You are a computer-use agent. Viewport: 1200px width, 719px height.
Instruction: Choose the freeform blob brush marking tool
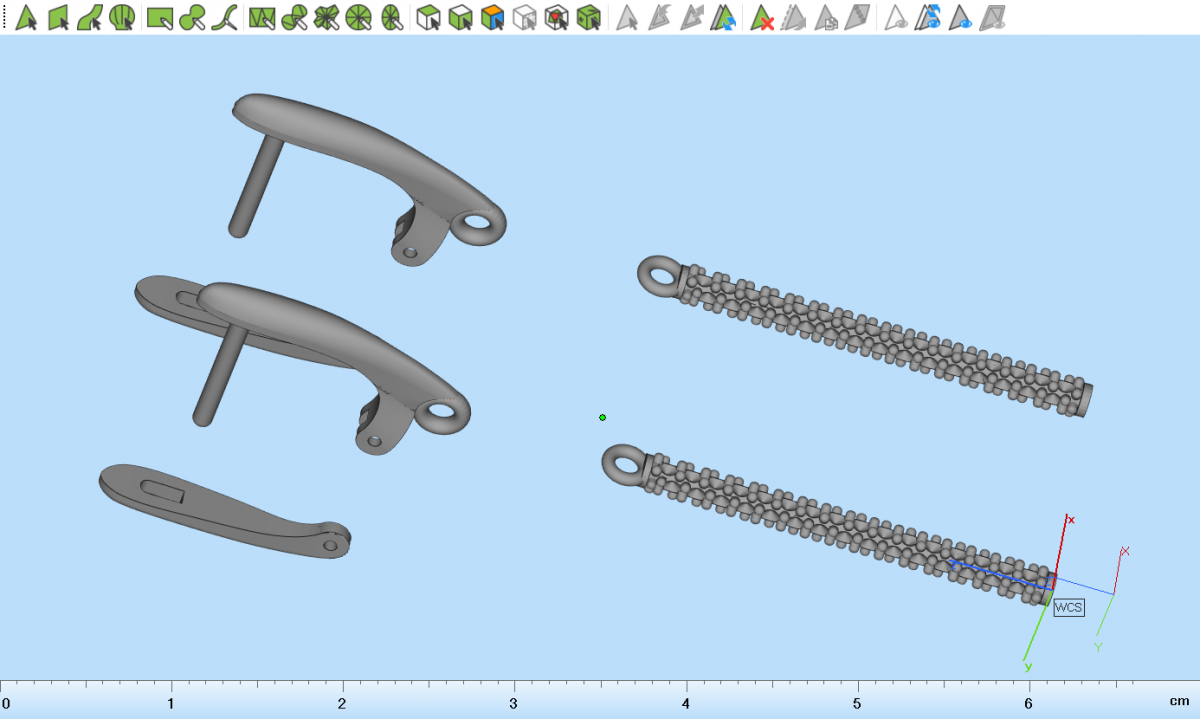click(x=193, y=17)
